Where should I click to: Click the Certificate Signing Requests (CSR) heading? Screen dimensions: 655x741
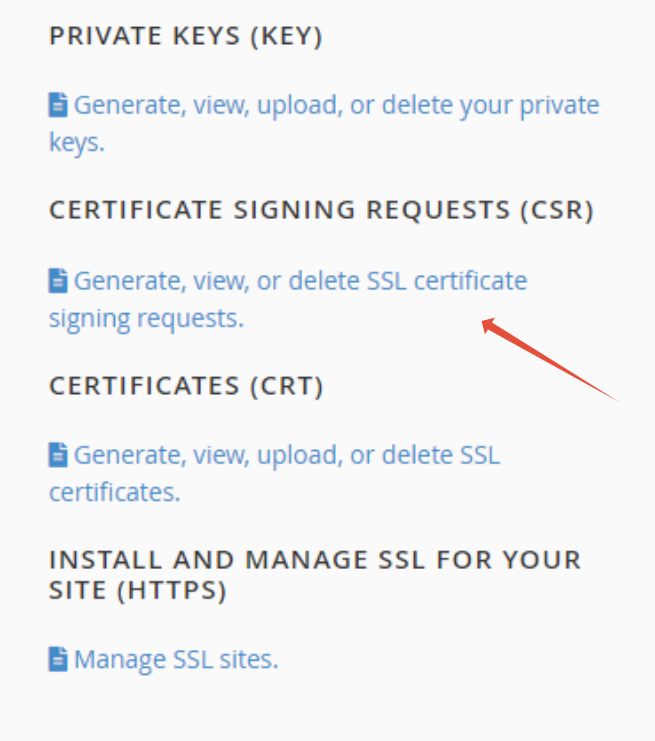[x=321, y=210]
